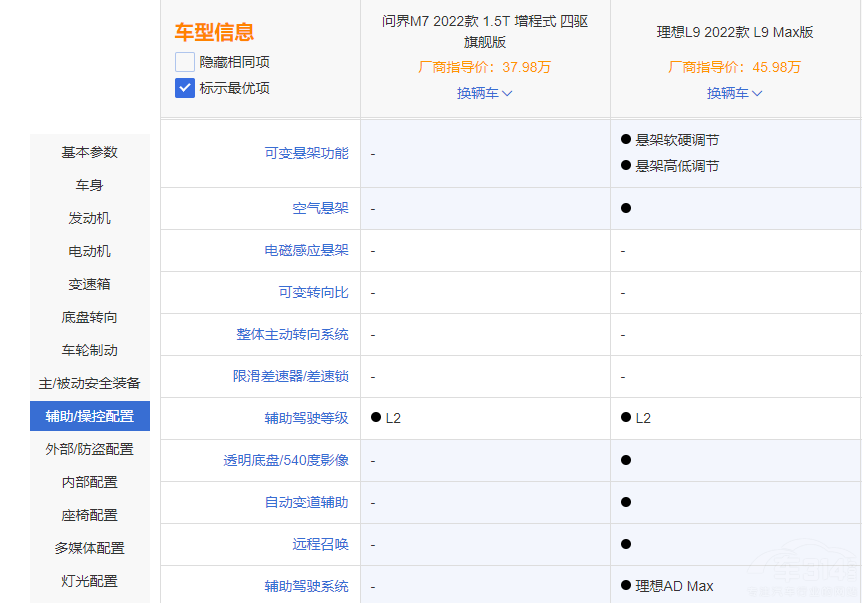Open the 灯光配置 category
The image size is (862, 603).
[x=89, y=581]
